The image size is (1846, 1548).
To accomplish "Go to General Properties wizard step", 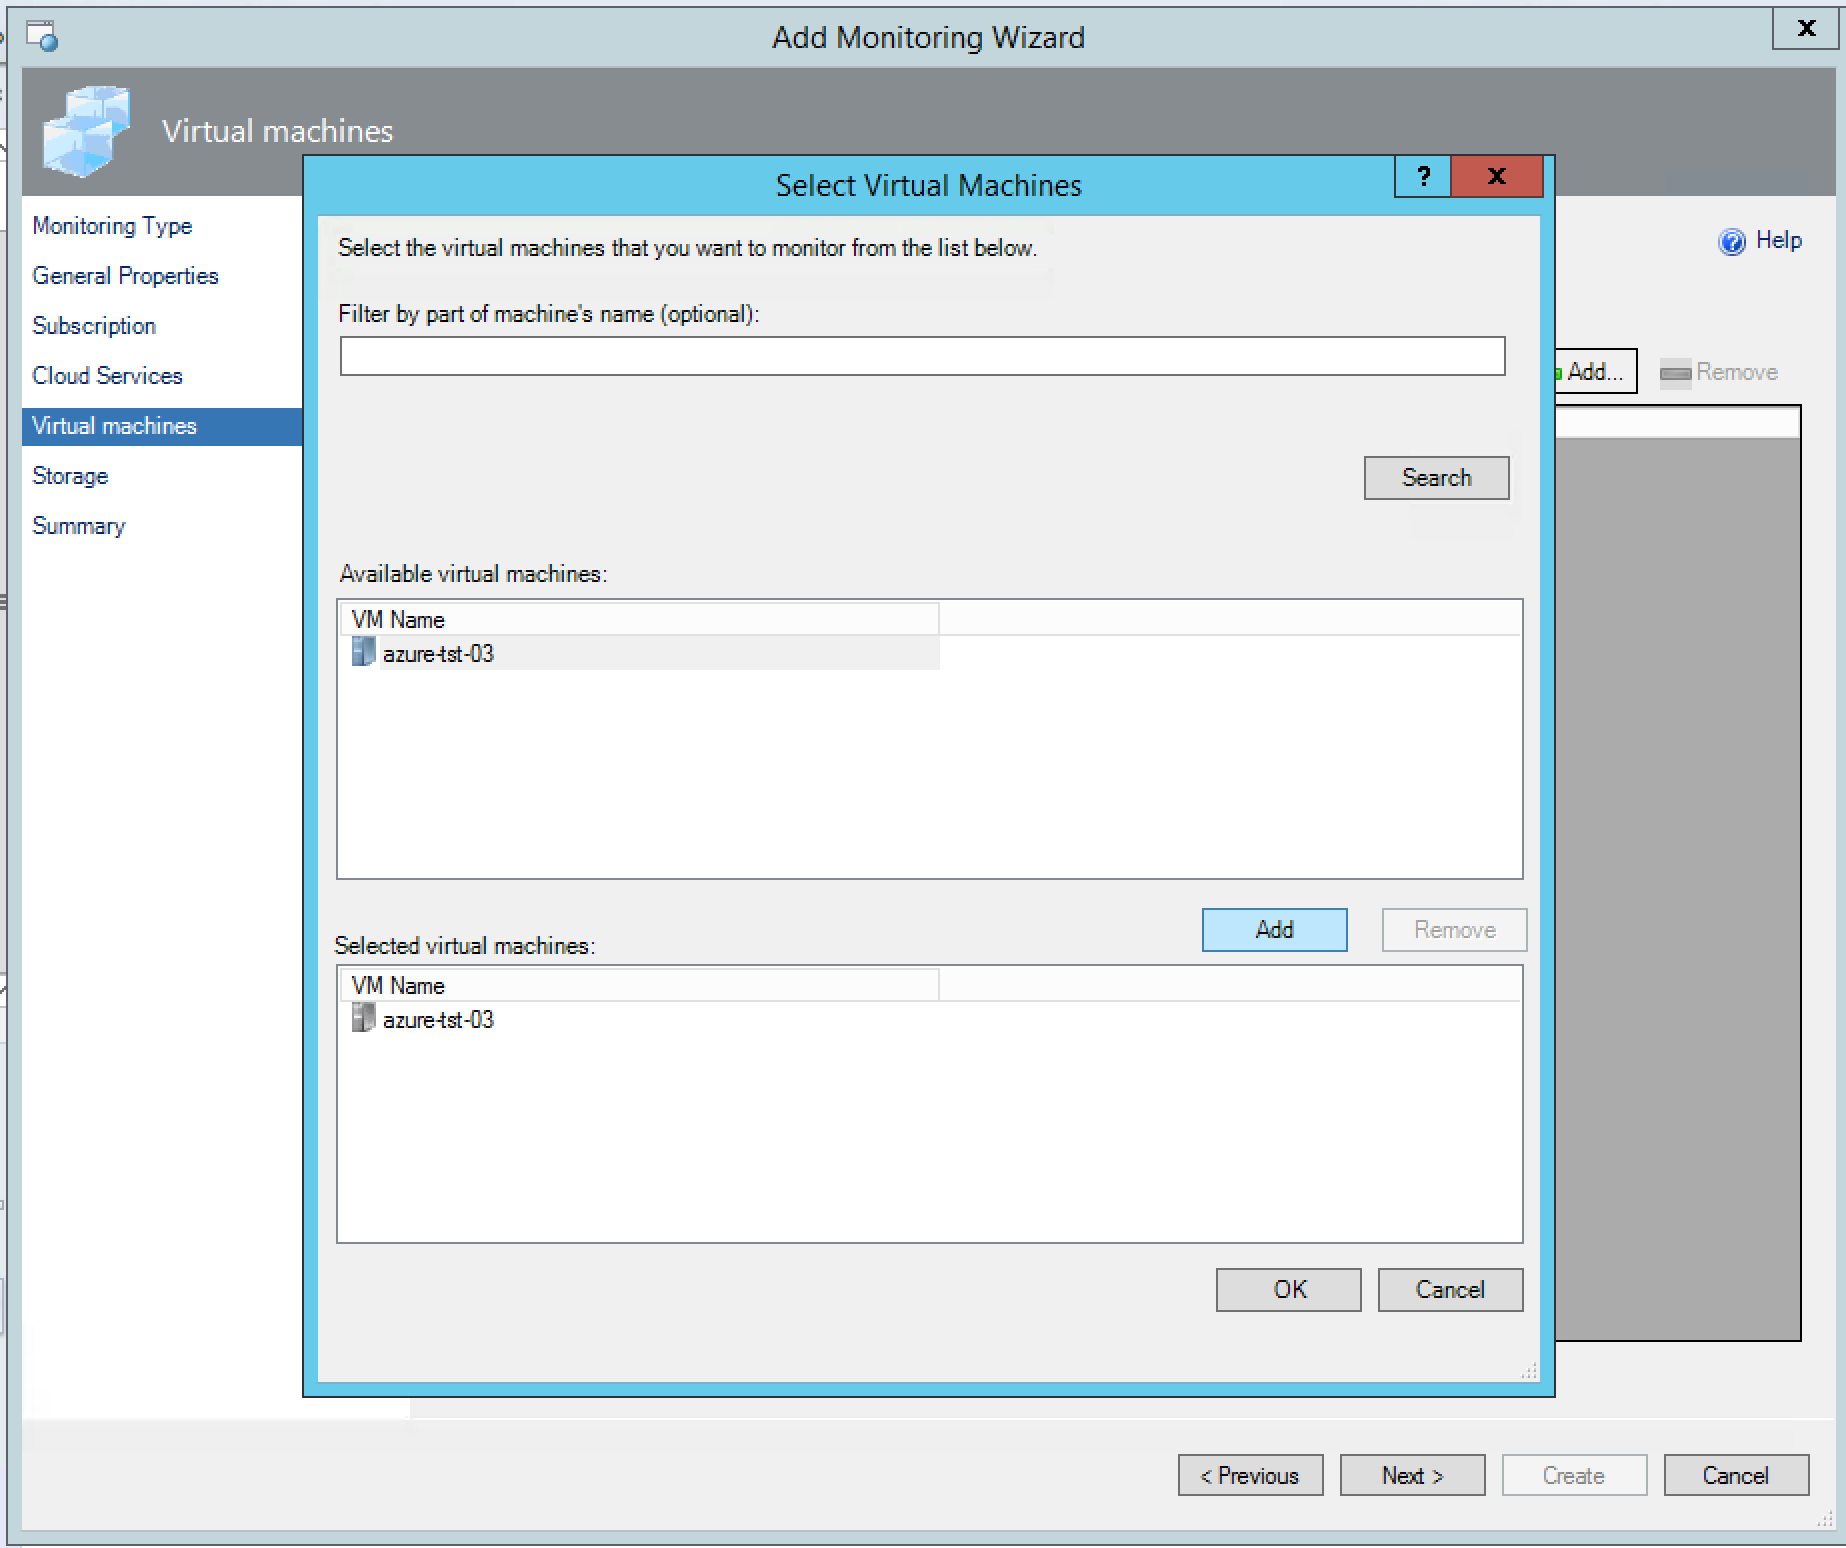I will tap(125, 276).
